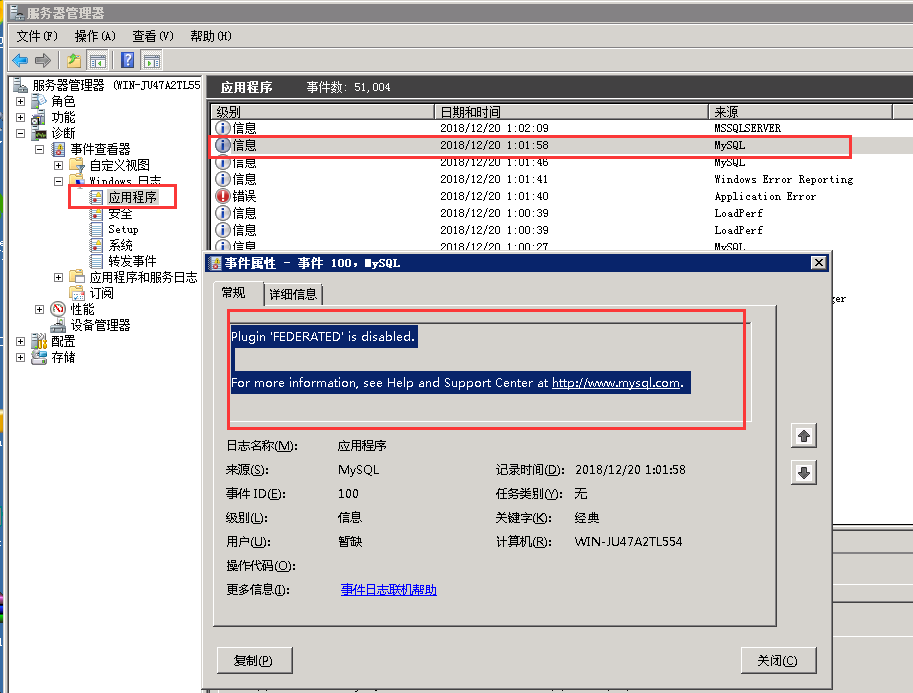Sort by the 来源 column header
Viewport: 913px width, 693px height.
click(x=800, y=111)
